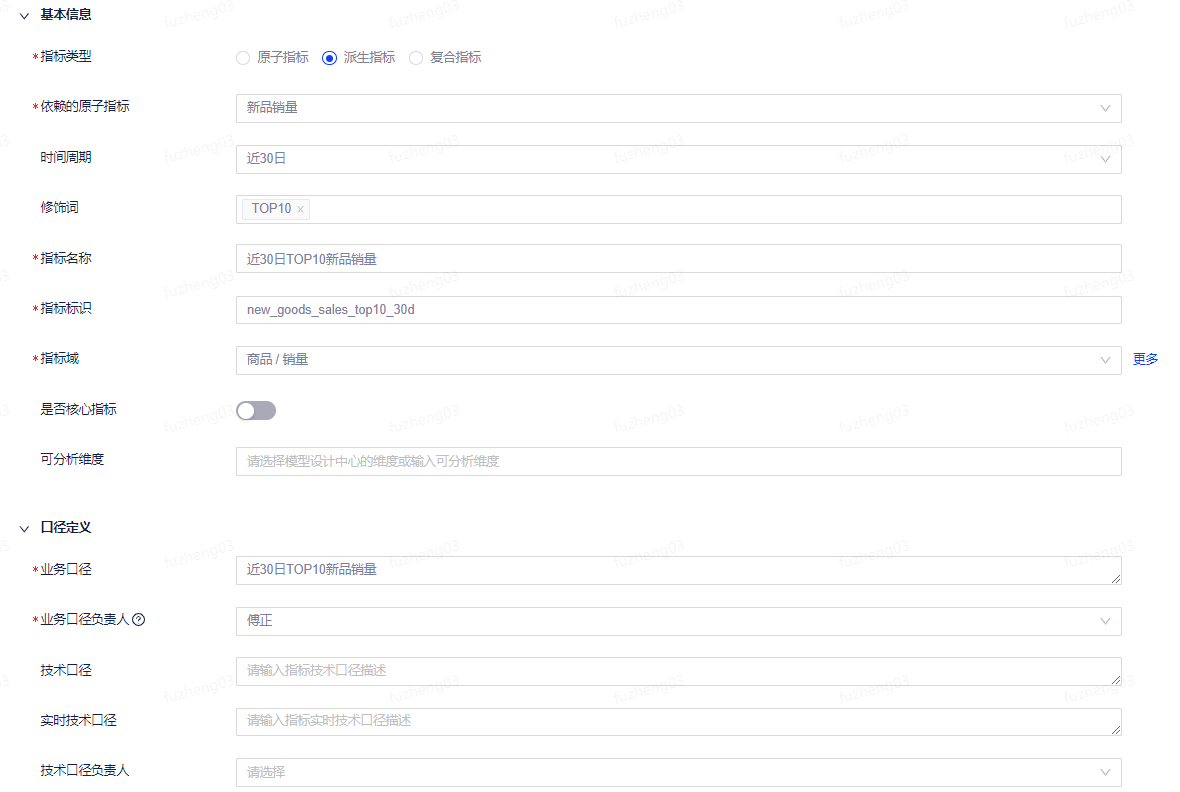Remove the TOP10 tag in 修饰词
The height and width of the screenshot is (792, 1180).
click(300, 209)
